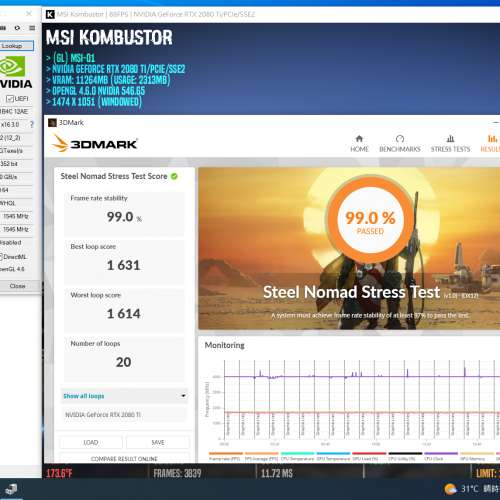Image resolution: width=500 pixels, height=500 pixels.
Task: Click the Steel Nomad Stress Test Score heading
Action: tap(114, 176)
